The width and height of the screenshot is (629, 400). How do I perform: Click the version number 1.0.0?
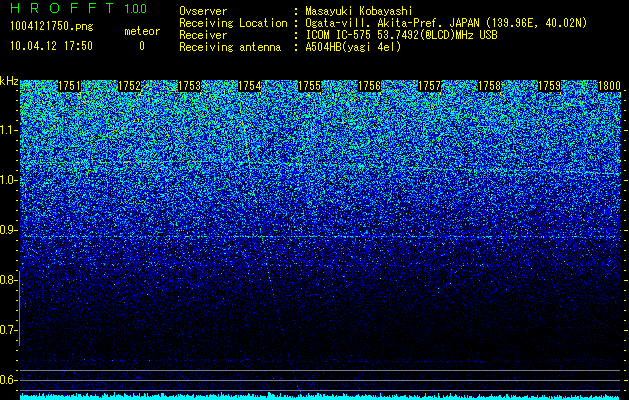tap(136, 9)
